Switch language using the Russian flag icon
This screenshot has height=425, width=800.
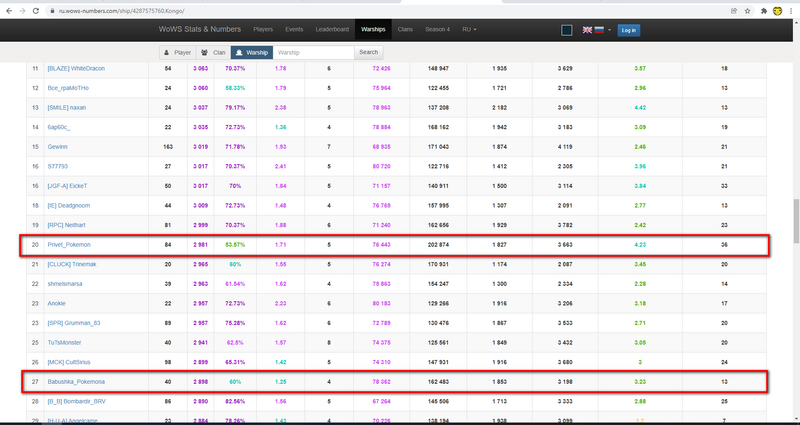coord(598,30)
